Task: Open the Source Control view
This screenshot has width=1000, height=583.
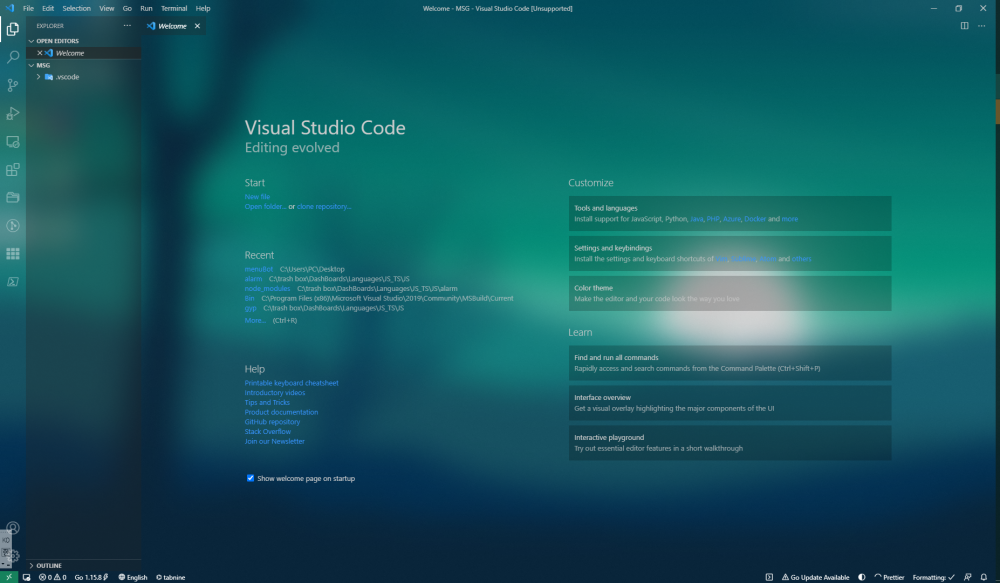Action: point(13,85)
